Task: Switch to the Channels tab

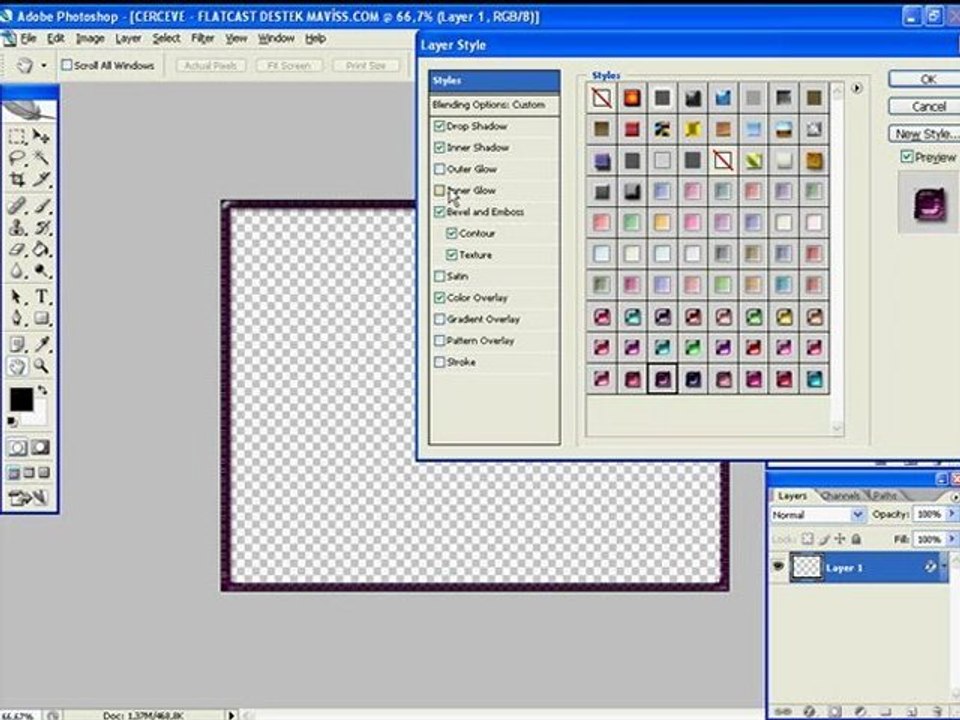Action: (x=841, y=495)
